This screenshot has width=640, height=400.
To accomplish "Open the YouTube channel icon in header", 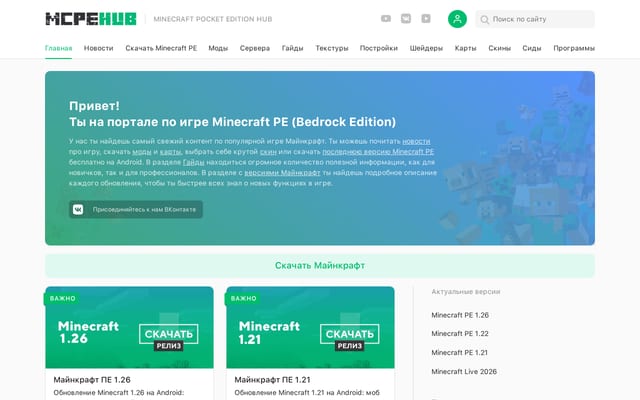I will click(386, 19).
